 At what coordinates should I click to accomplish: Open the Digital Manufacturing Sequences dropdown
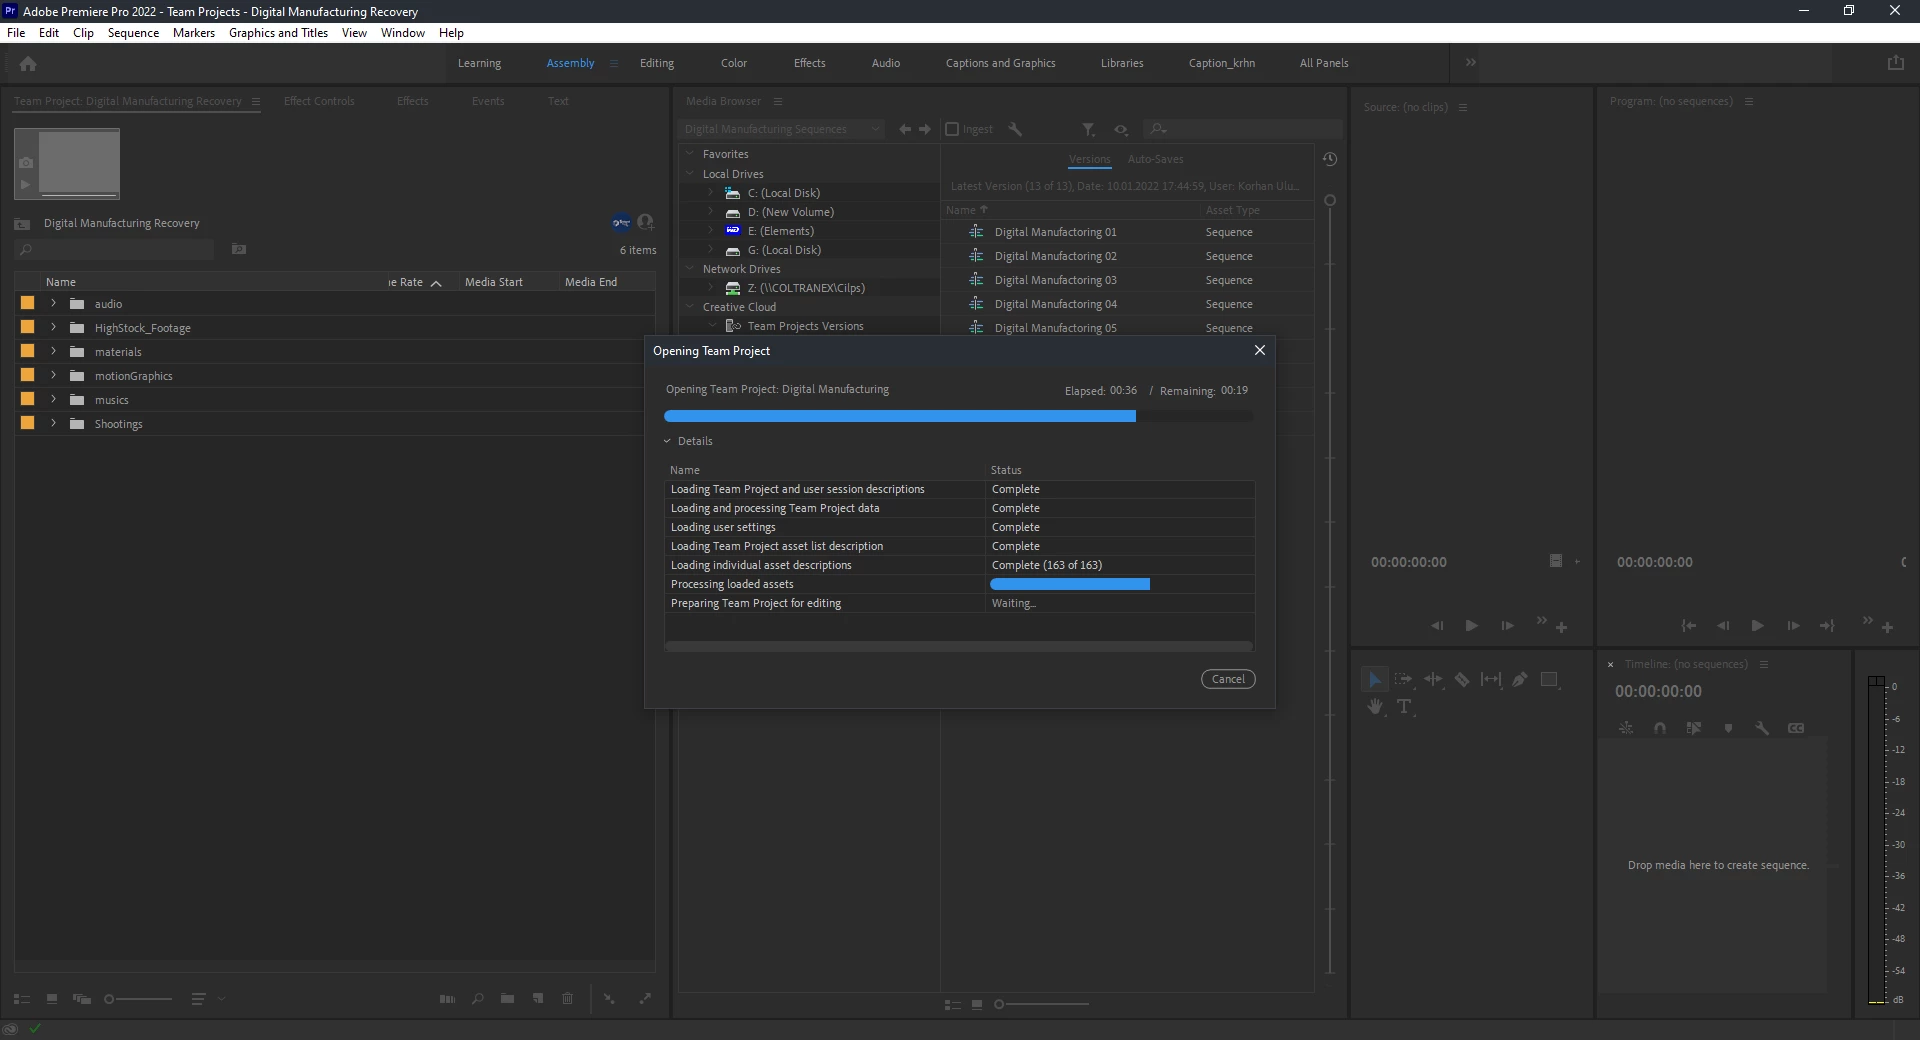pos(780,129)
